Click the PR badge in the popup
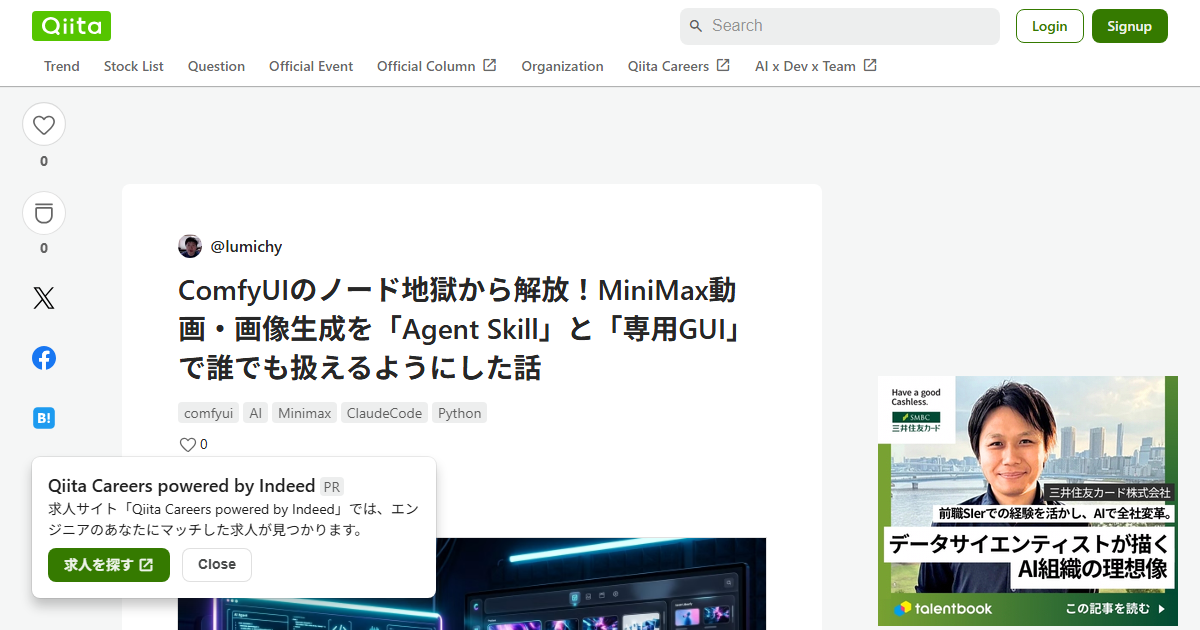The width and height of the screenshot is (1200, 630). point(332,487)
